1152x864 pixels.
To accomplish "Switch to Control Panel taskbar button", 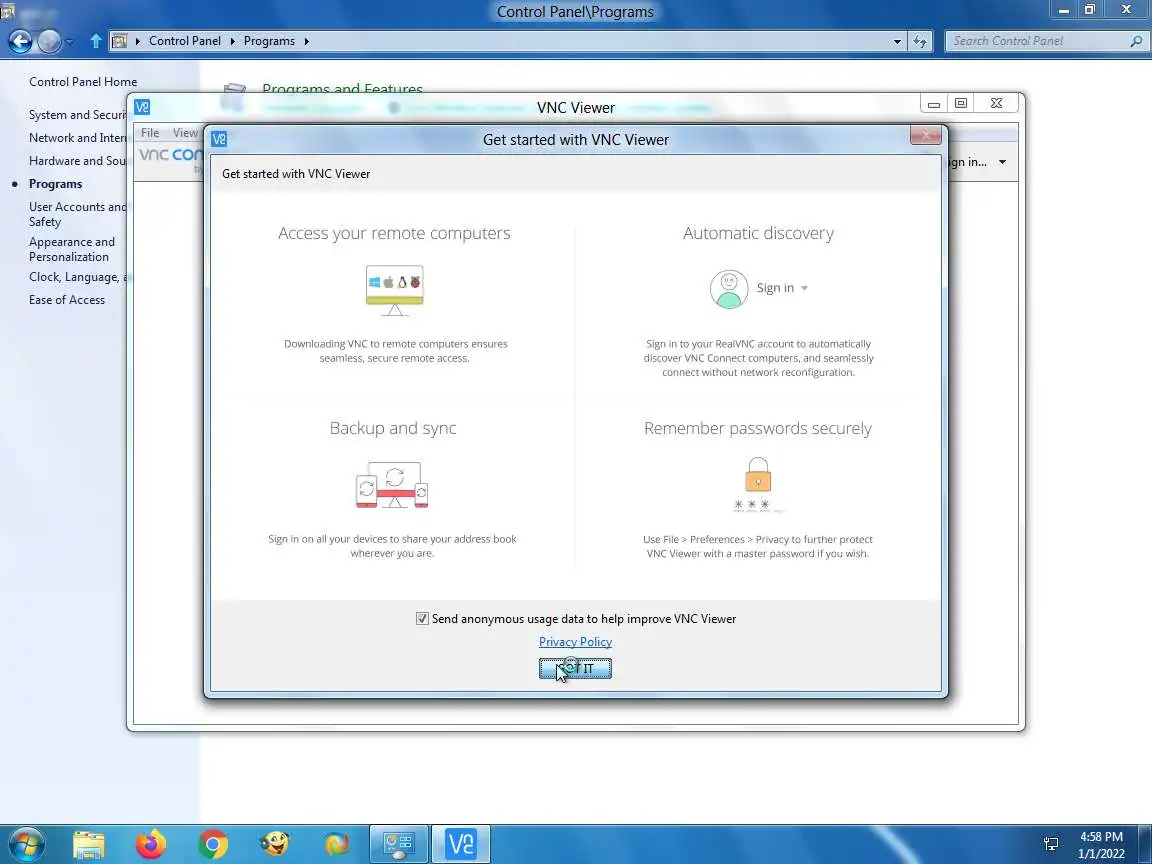I will (x=399, y=844).
